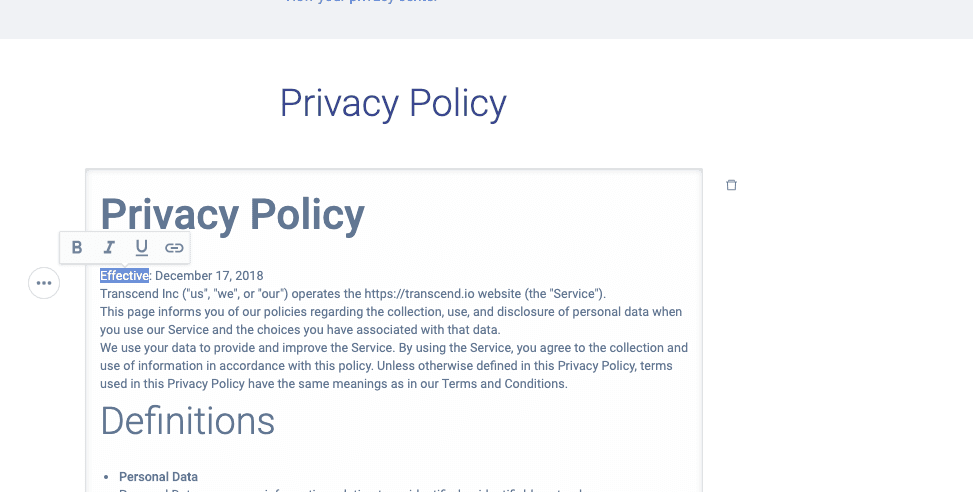Image resolution: width=973 pixels, height=492 pixels.
Task: Click the paragraph starting "This page informs"
Action: pyautogui.click(x=390, y=312)
